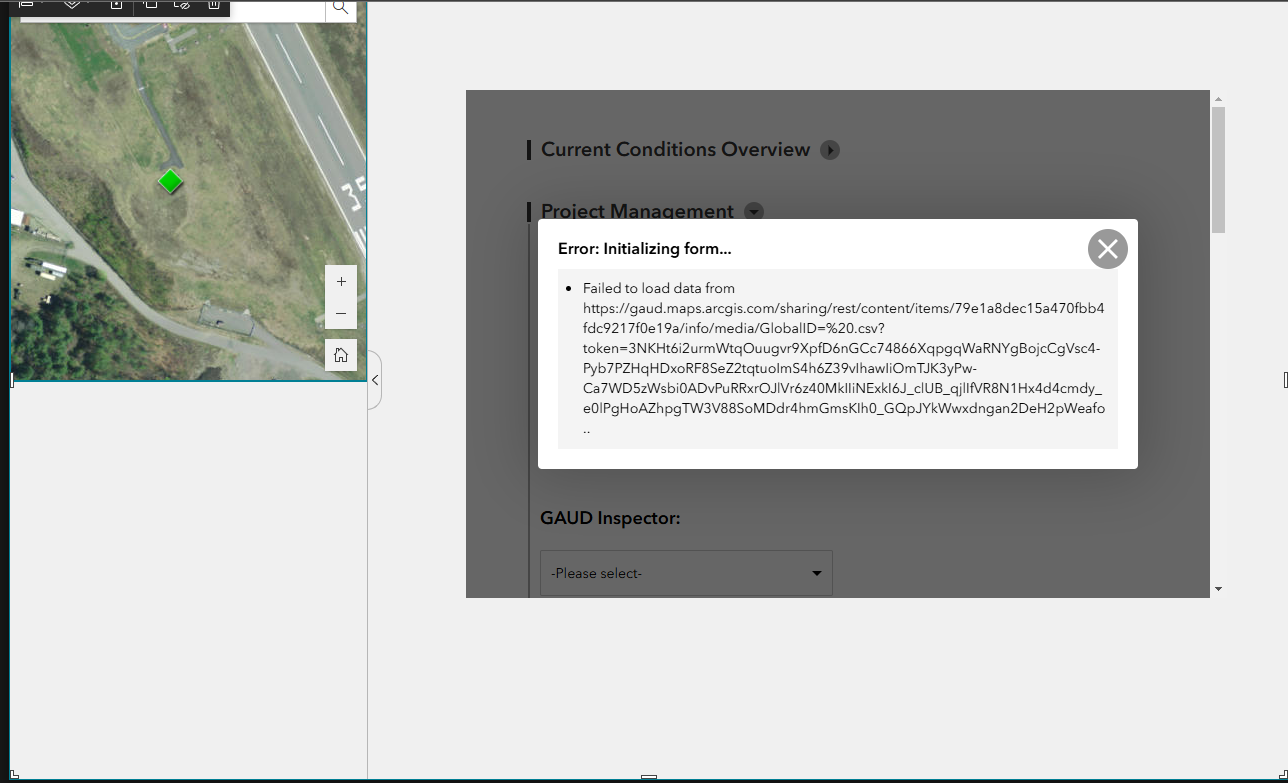Image resolution: width=1288 pixels, height=783 pixels.
Task: Zoom in using the plus control
Action: click(x=341, y=281)
